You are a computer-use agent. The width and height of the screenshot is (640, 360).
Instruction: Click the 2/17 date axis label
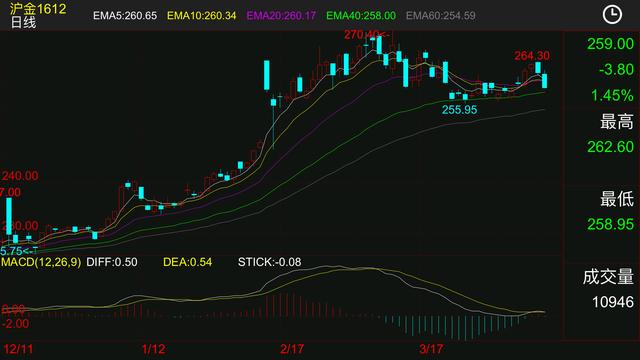pos(292,349)
